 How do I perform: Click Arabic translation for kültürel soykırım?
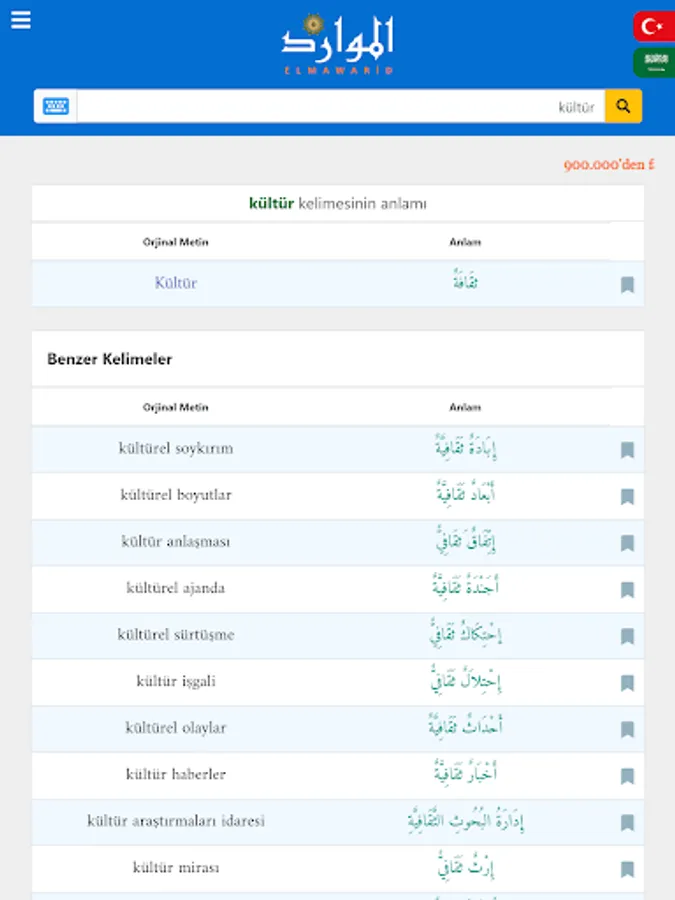[465, 448]
